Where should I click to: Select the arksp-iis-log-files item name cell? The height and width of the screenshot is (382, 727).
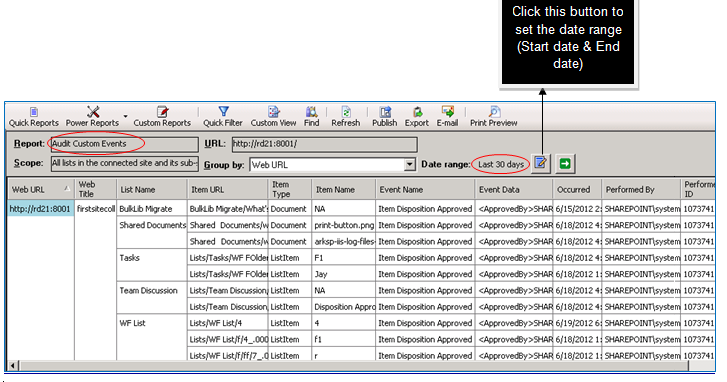(344, 242)
